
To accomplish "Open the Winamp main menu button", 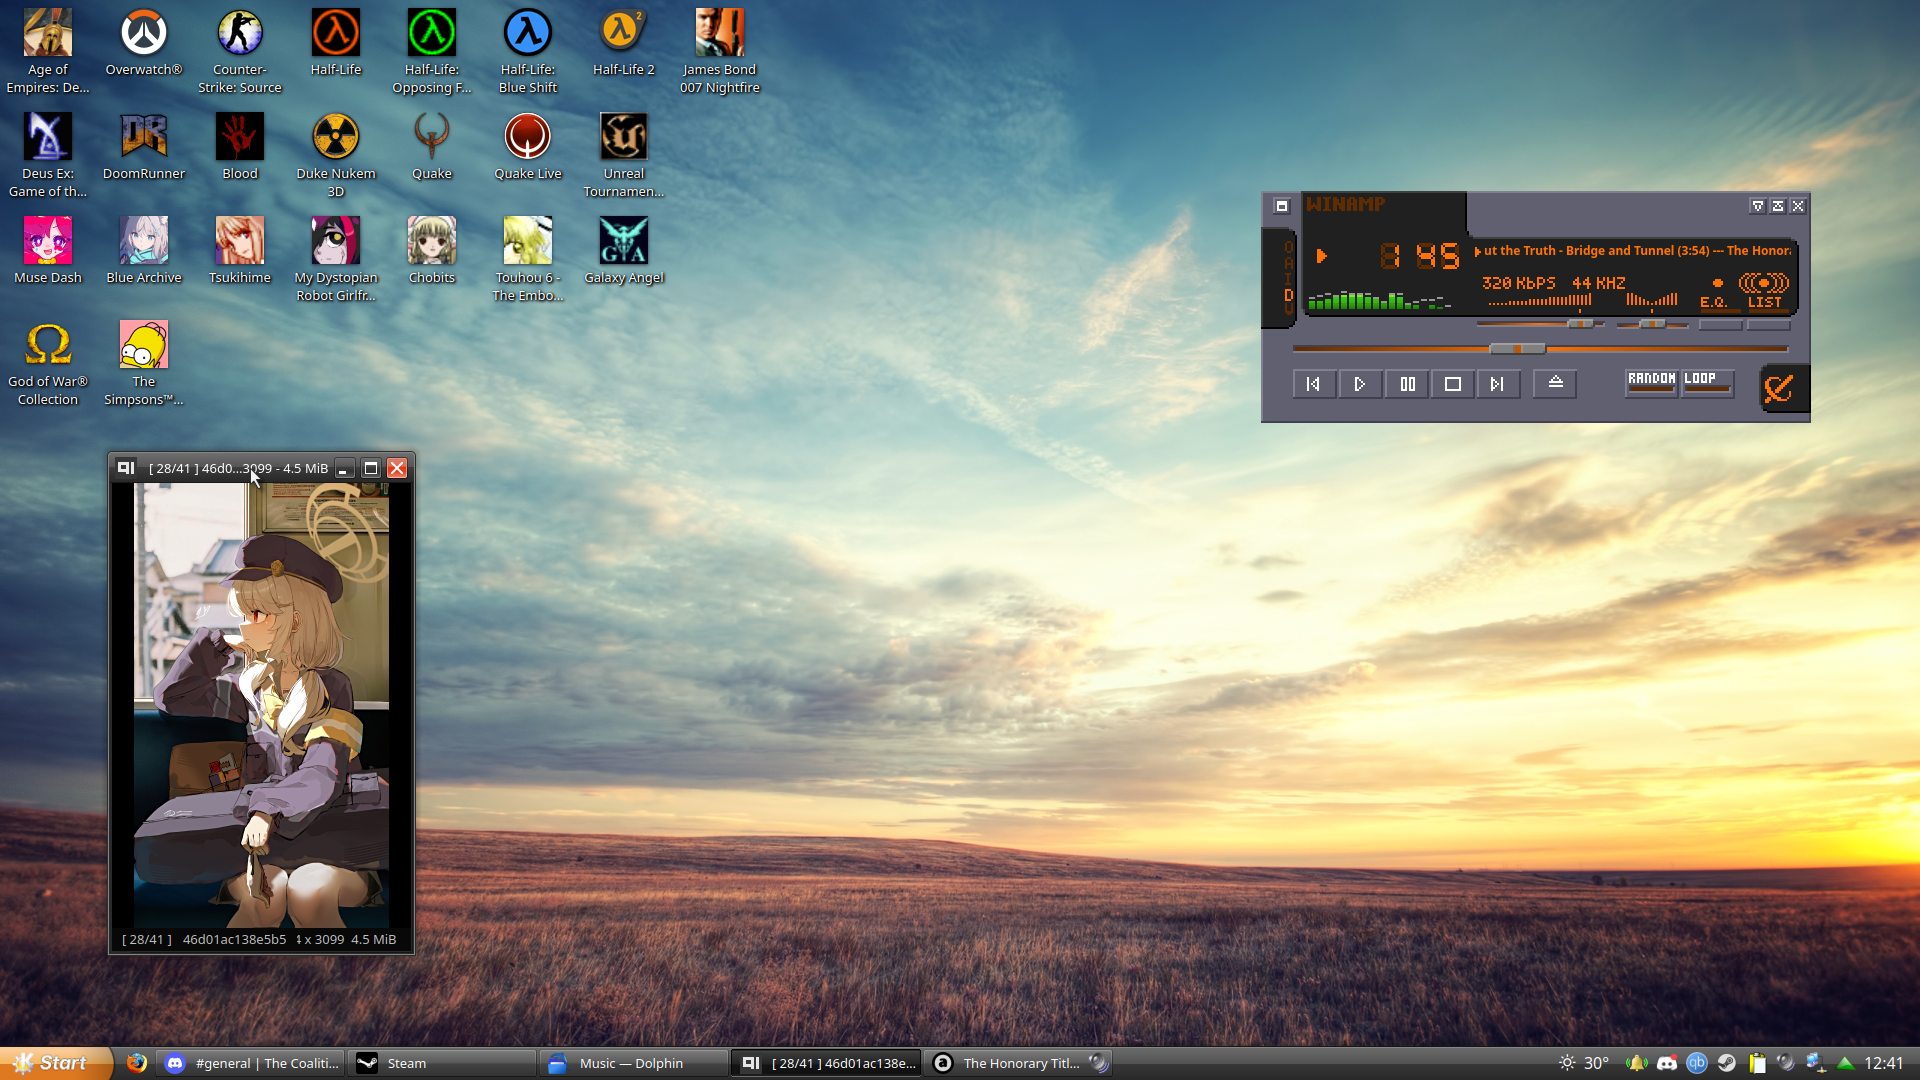I will [x=1282, y=206].
